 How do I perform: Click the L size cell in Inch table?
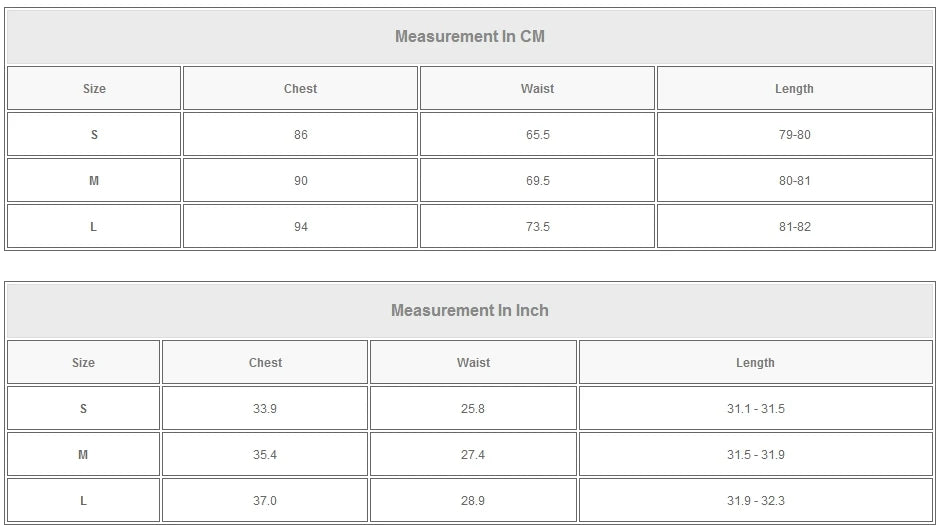(83, 501)
